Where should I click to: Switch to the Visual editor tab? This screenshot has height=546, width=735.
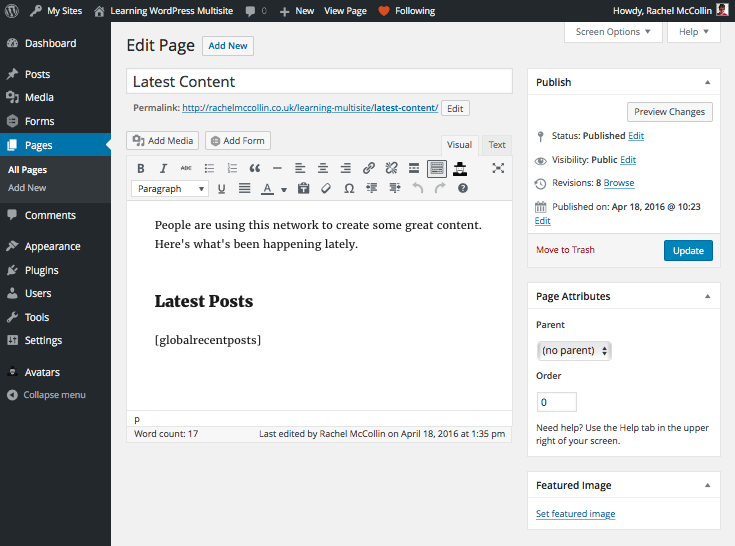coord(459,145)
